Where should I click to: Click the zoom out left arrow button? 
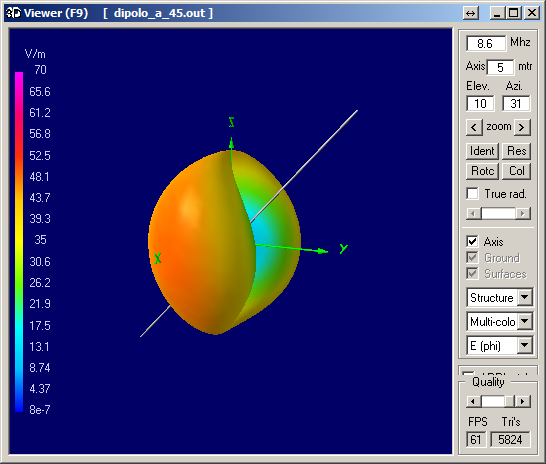(474, 127)
